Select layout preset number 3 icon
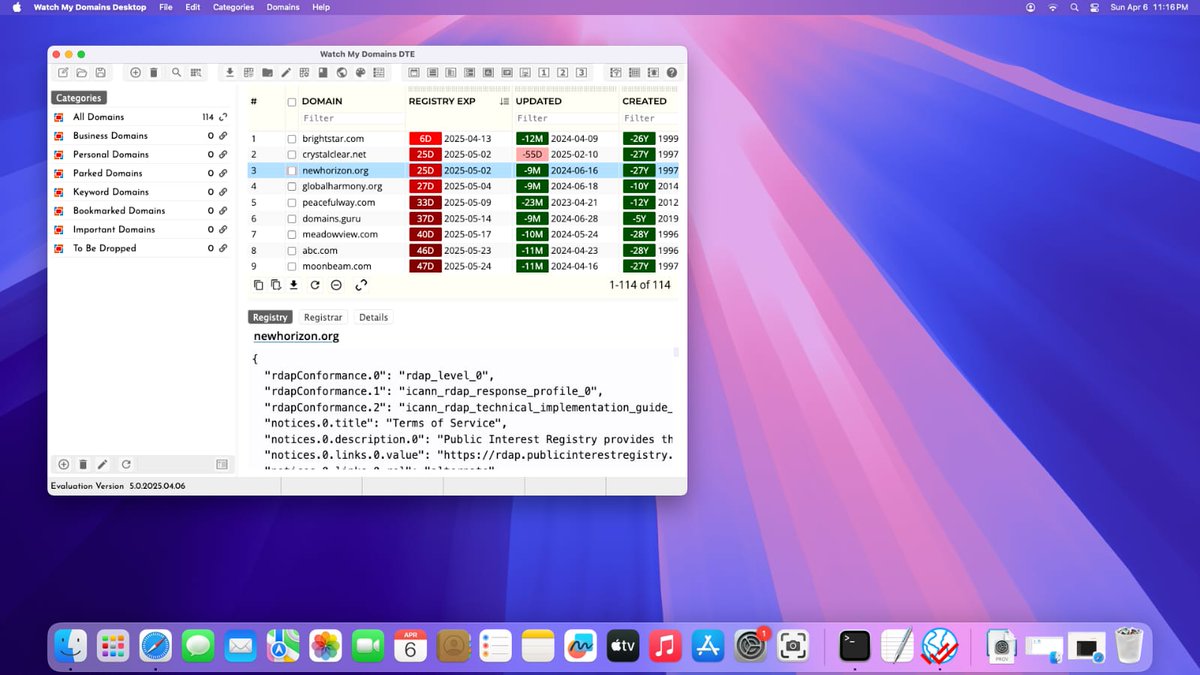 coord(580,73)
